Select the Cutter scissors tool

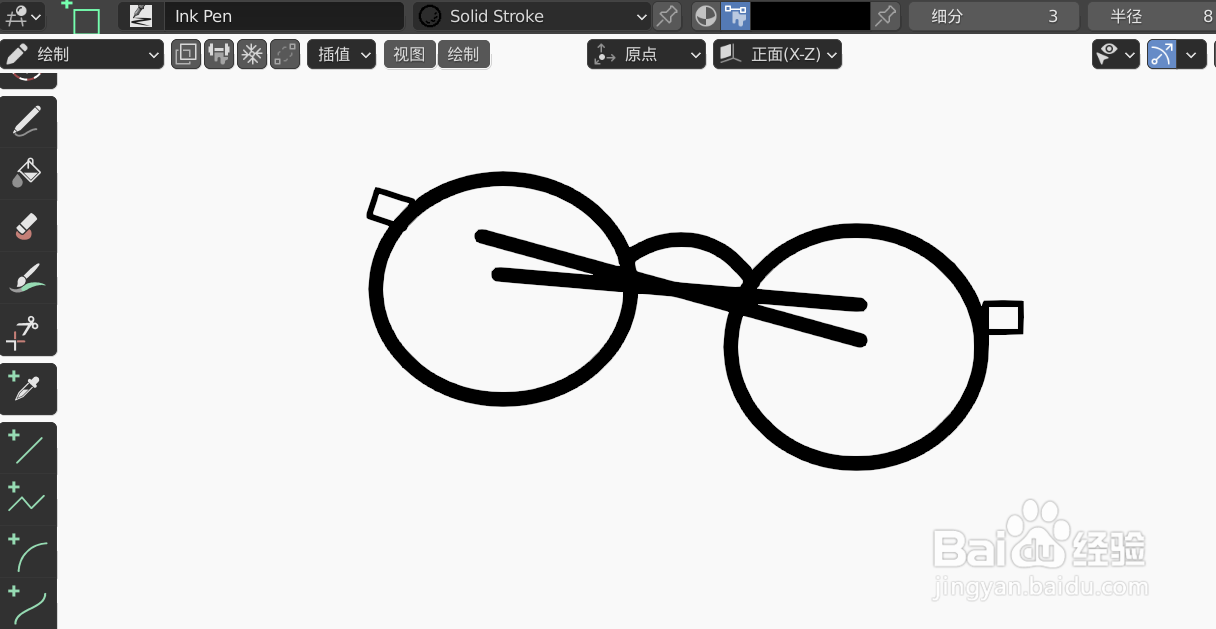28,329
